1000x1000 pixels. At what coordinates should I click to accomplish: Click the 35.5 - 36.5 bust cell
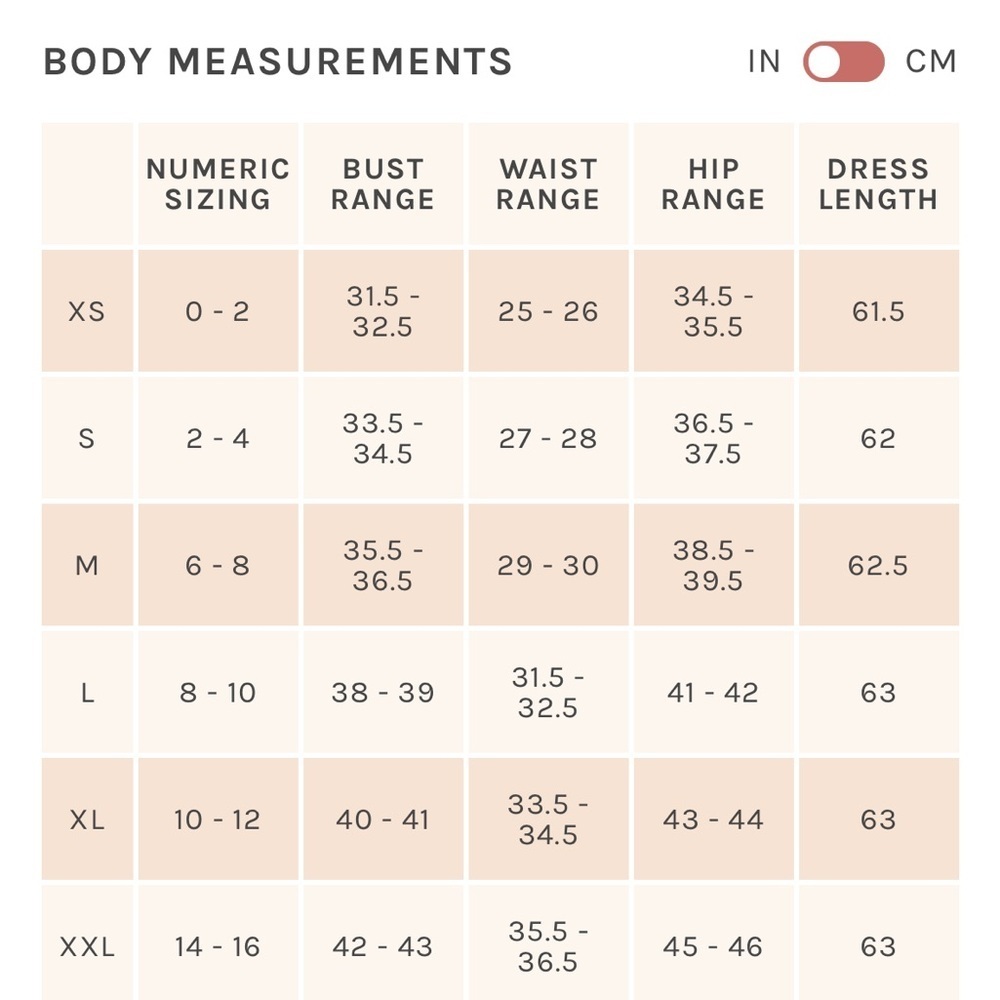[x=383, y=566]
